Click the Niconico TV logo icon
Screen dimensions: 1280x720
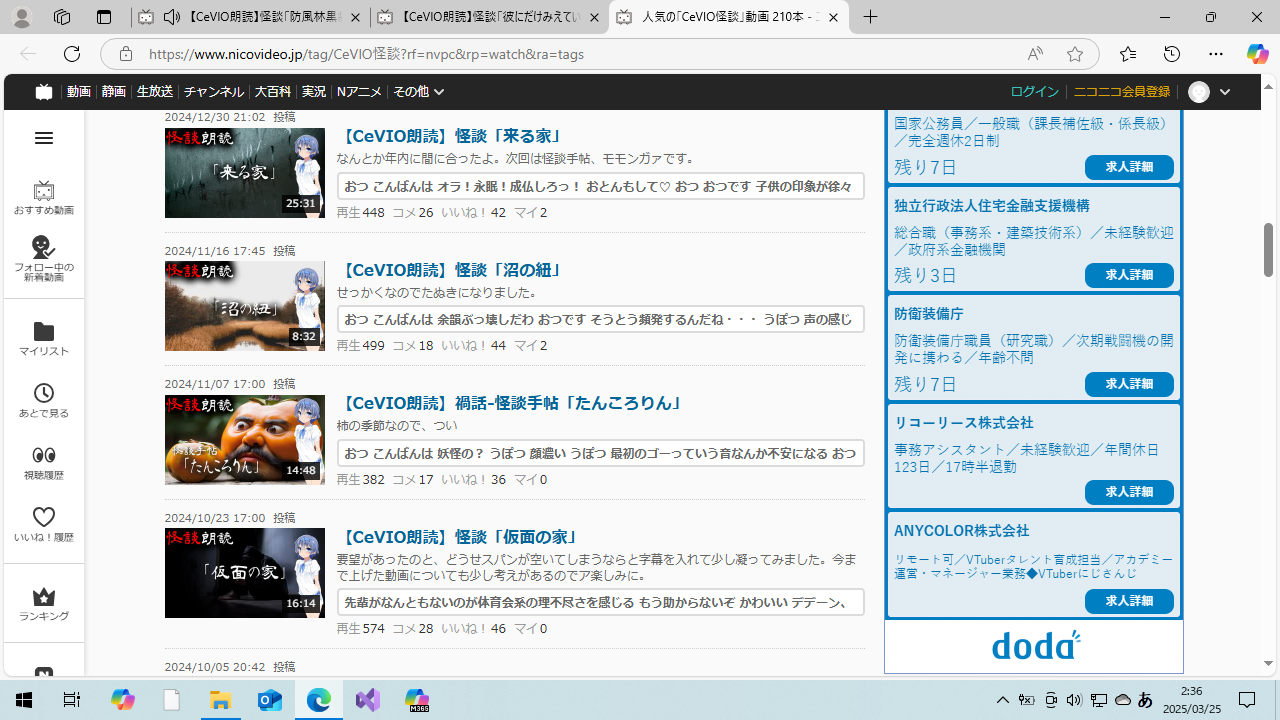click(x=43, y=92)
